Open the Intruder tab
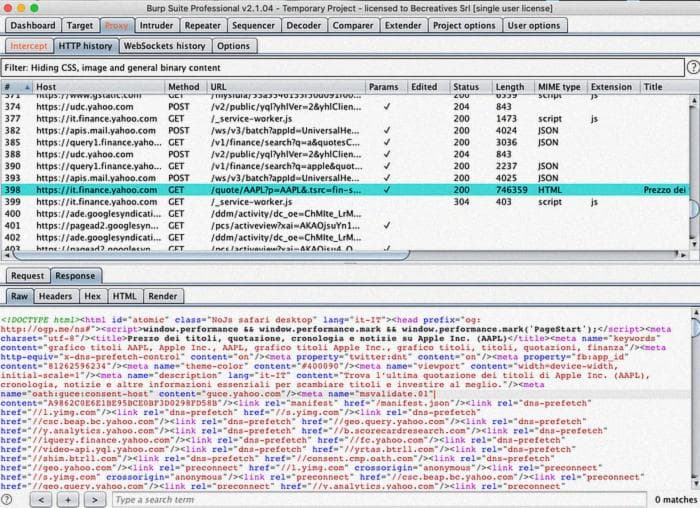The image size is (700, 508). pos(156,25)
